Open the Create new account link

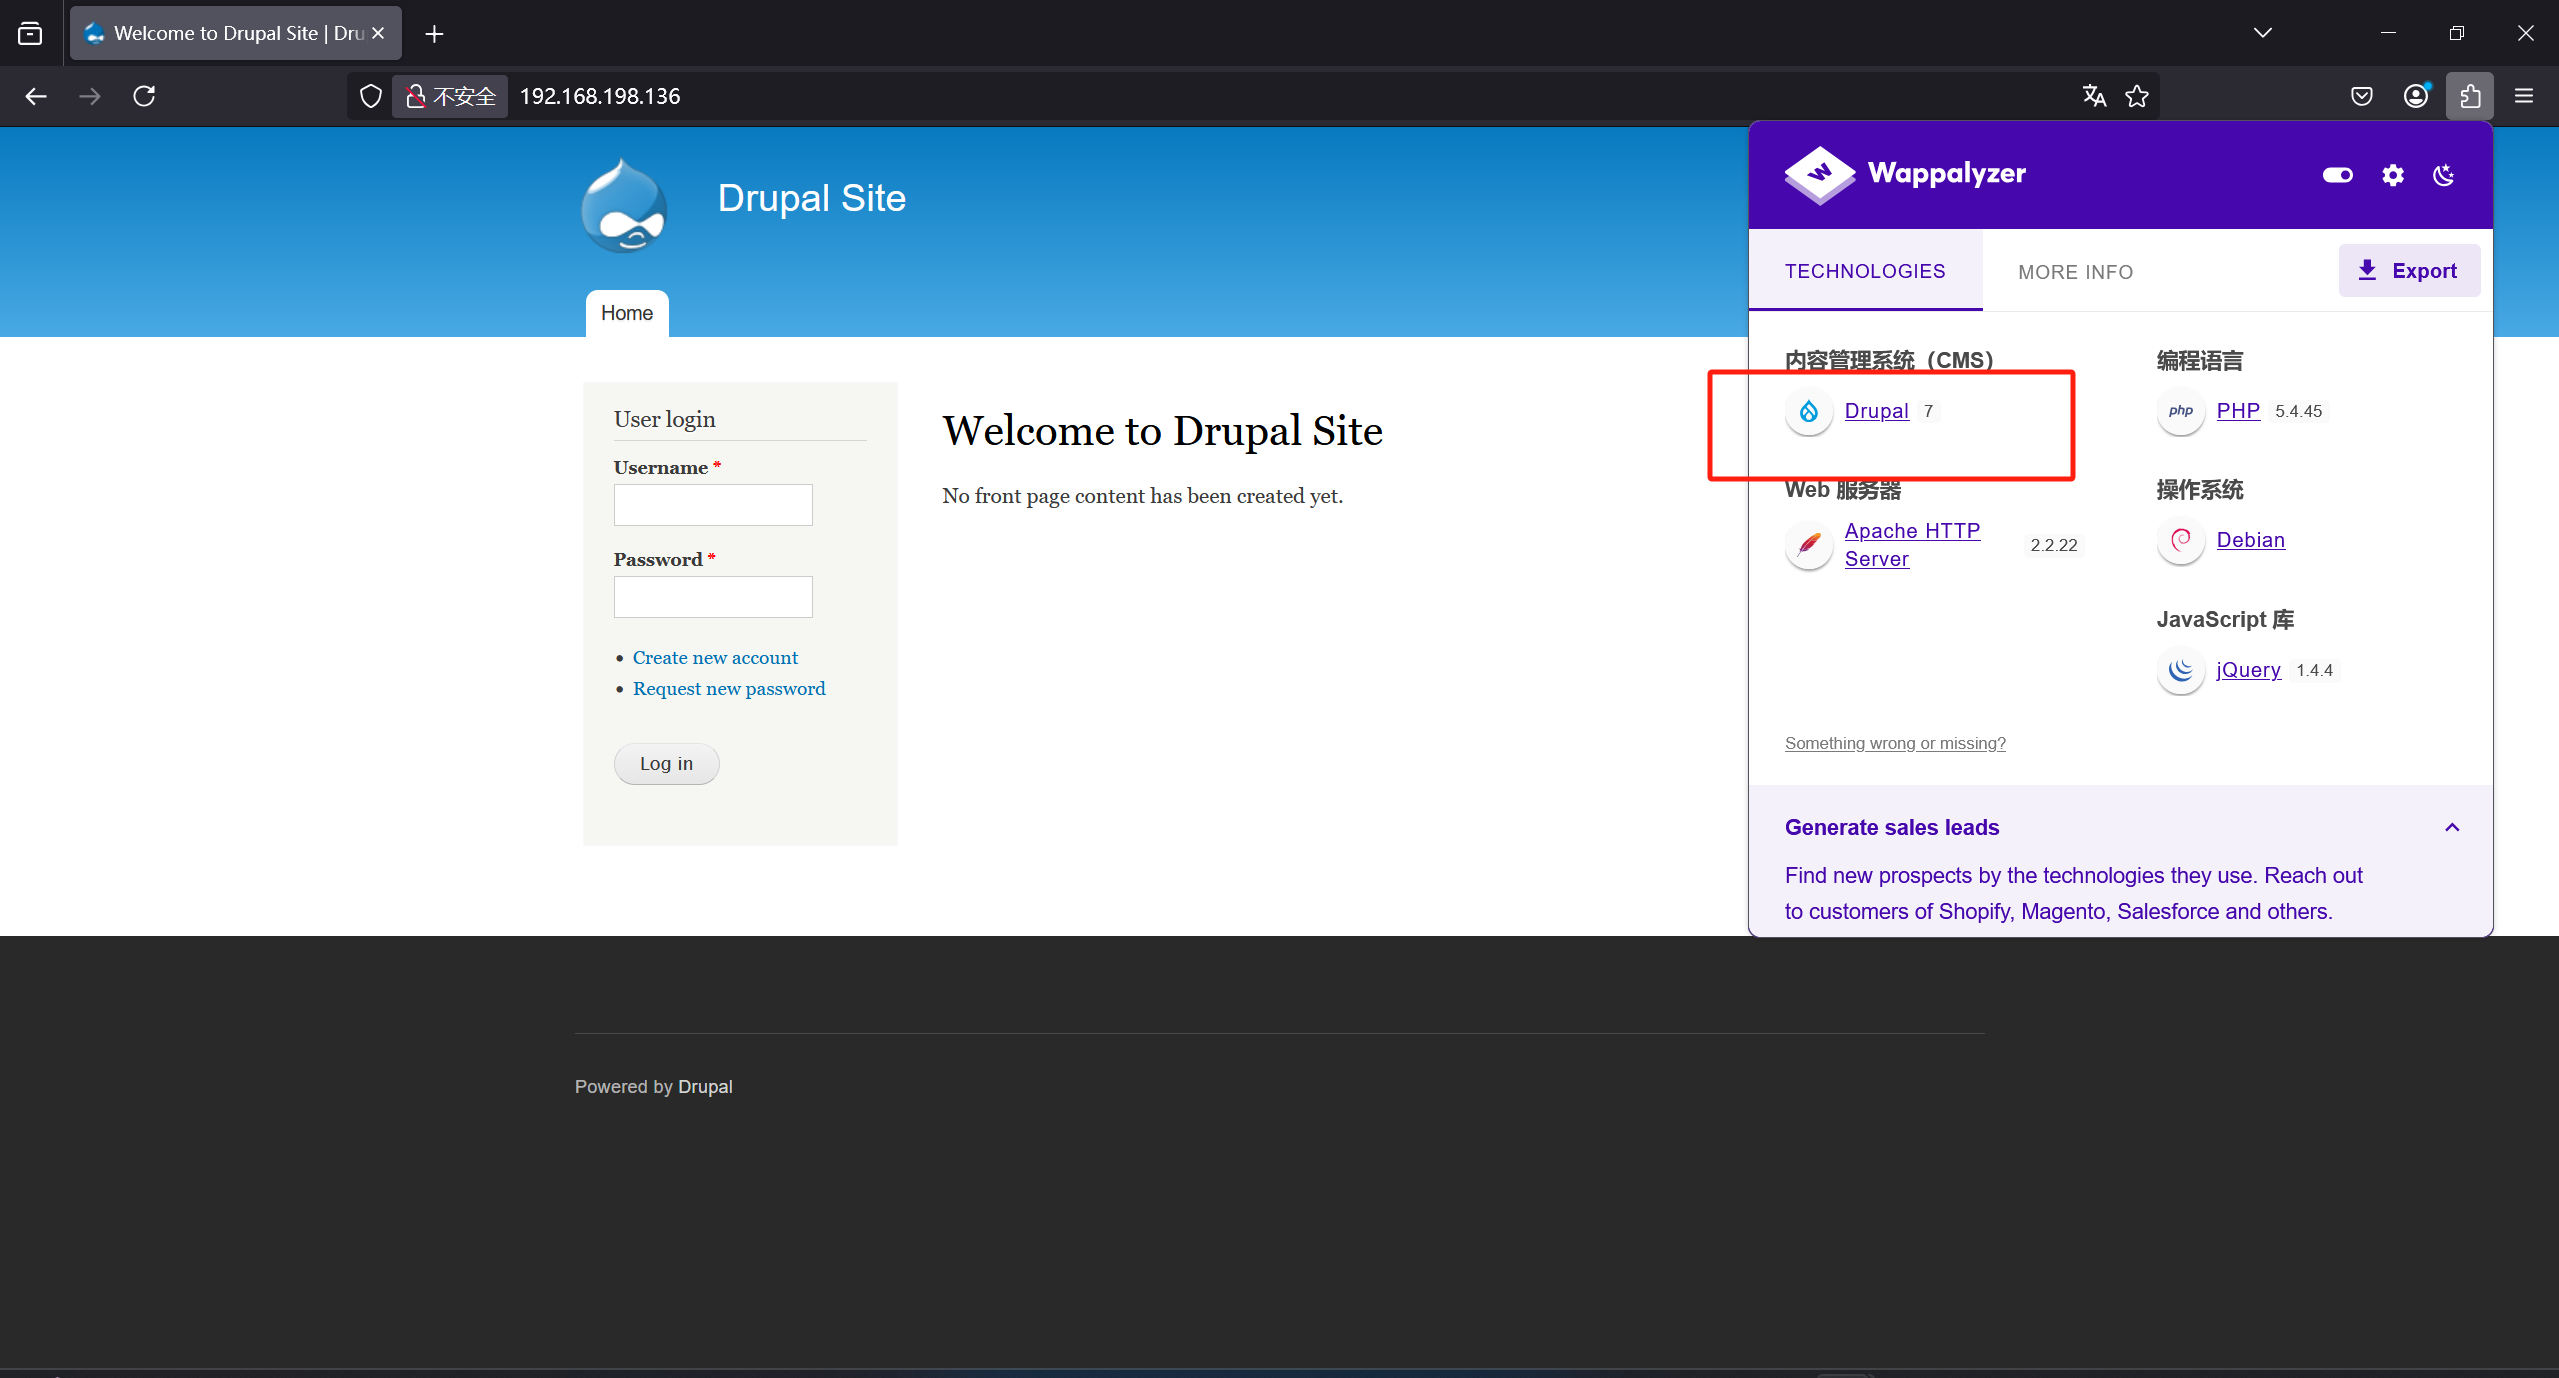pos(715,658)
